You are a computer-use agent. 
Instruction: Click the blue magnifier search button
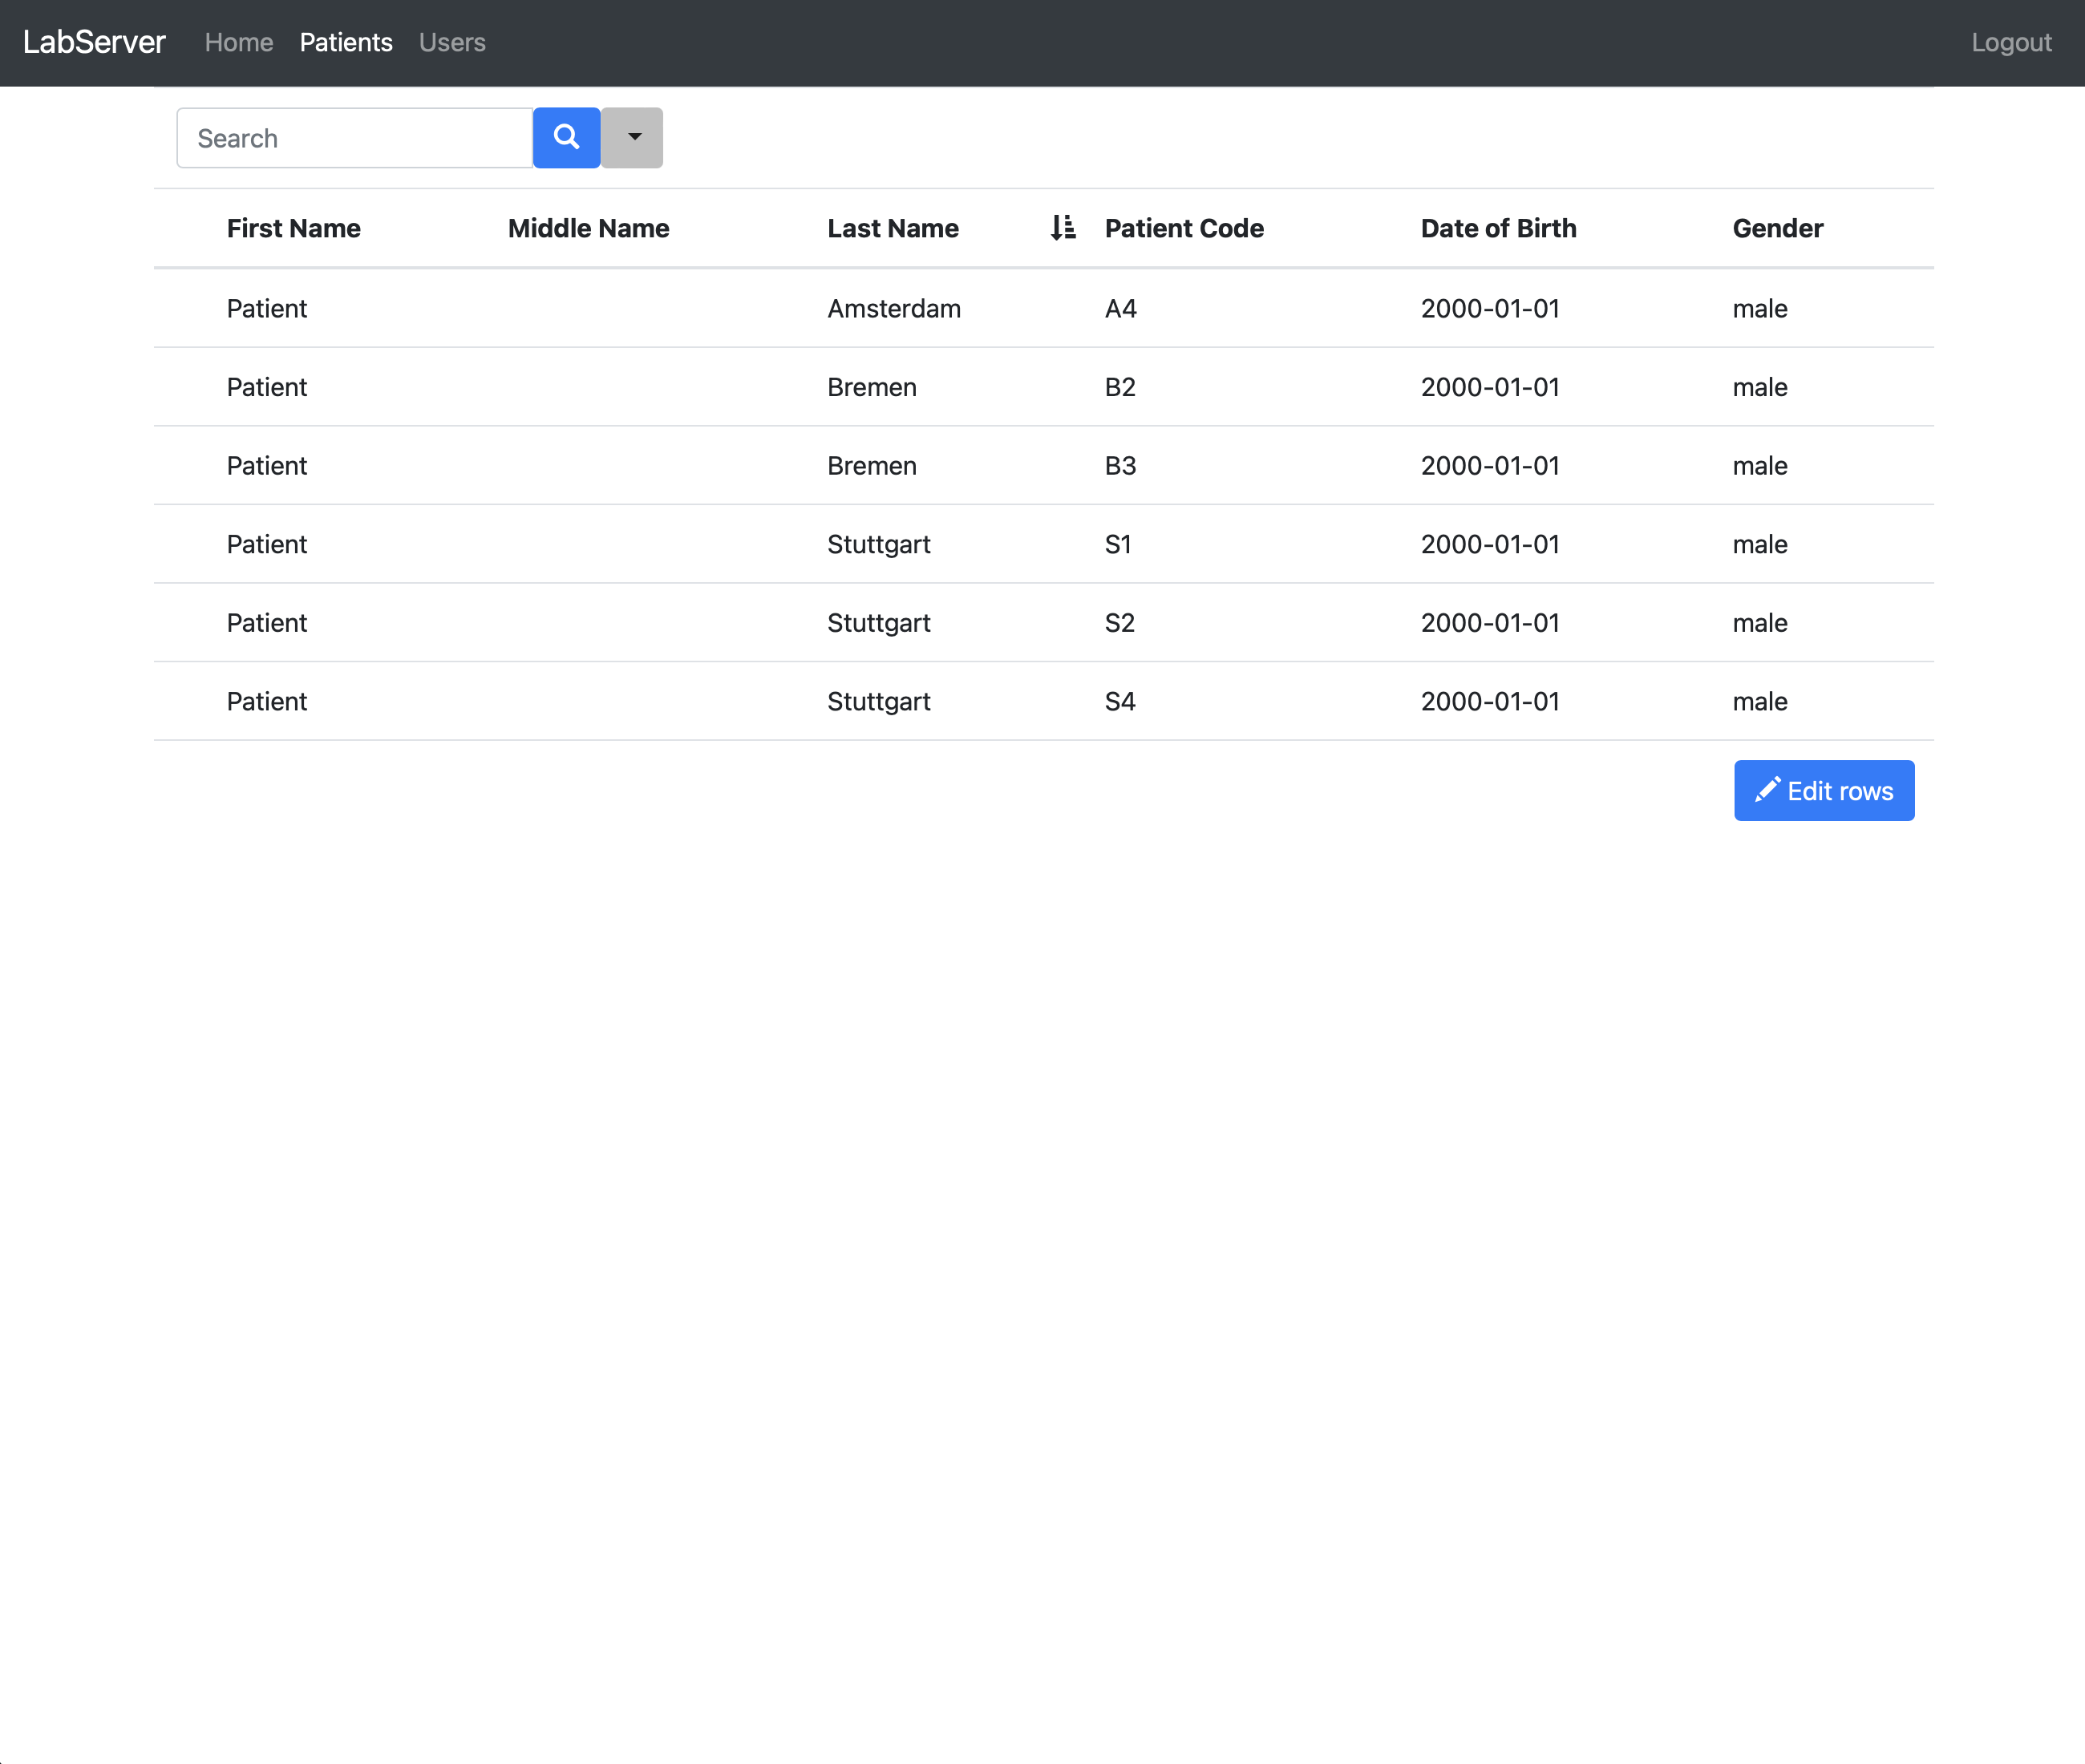[566, 137]
